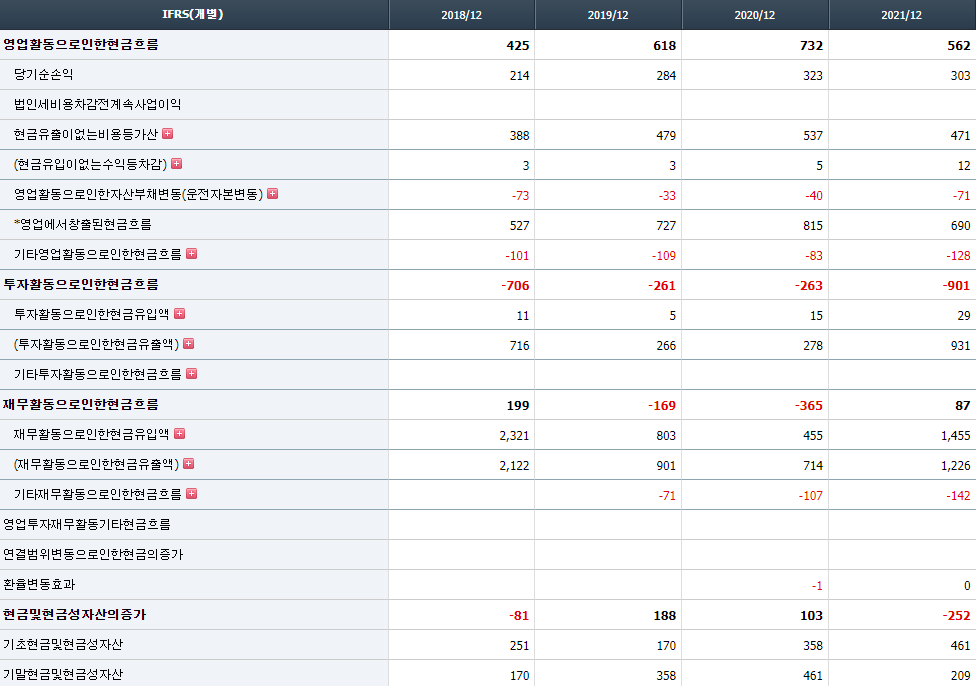Viewport: 980px width, 686px height.
Task: Click the 2018/12 financing outflow value 2,122
Action: [514, 465]
